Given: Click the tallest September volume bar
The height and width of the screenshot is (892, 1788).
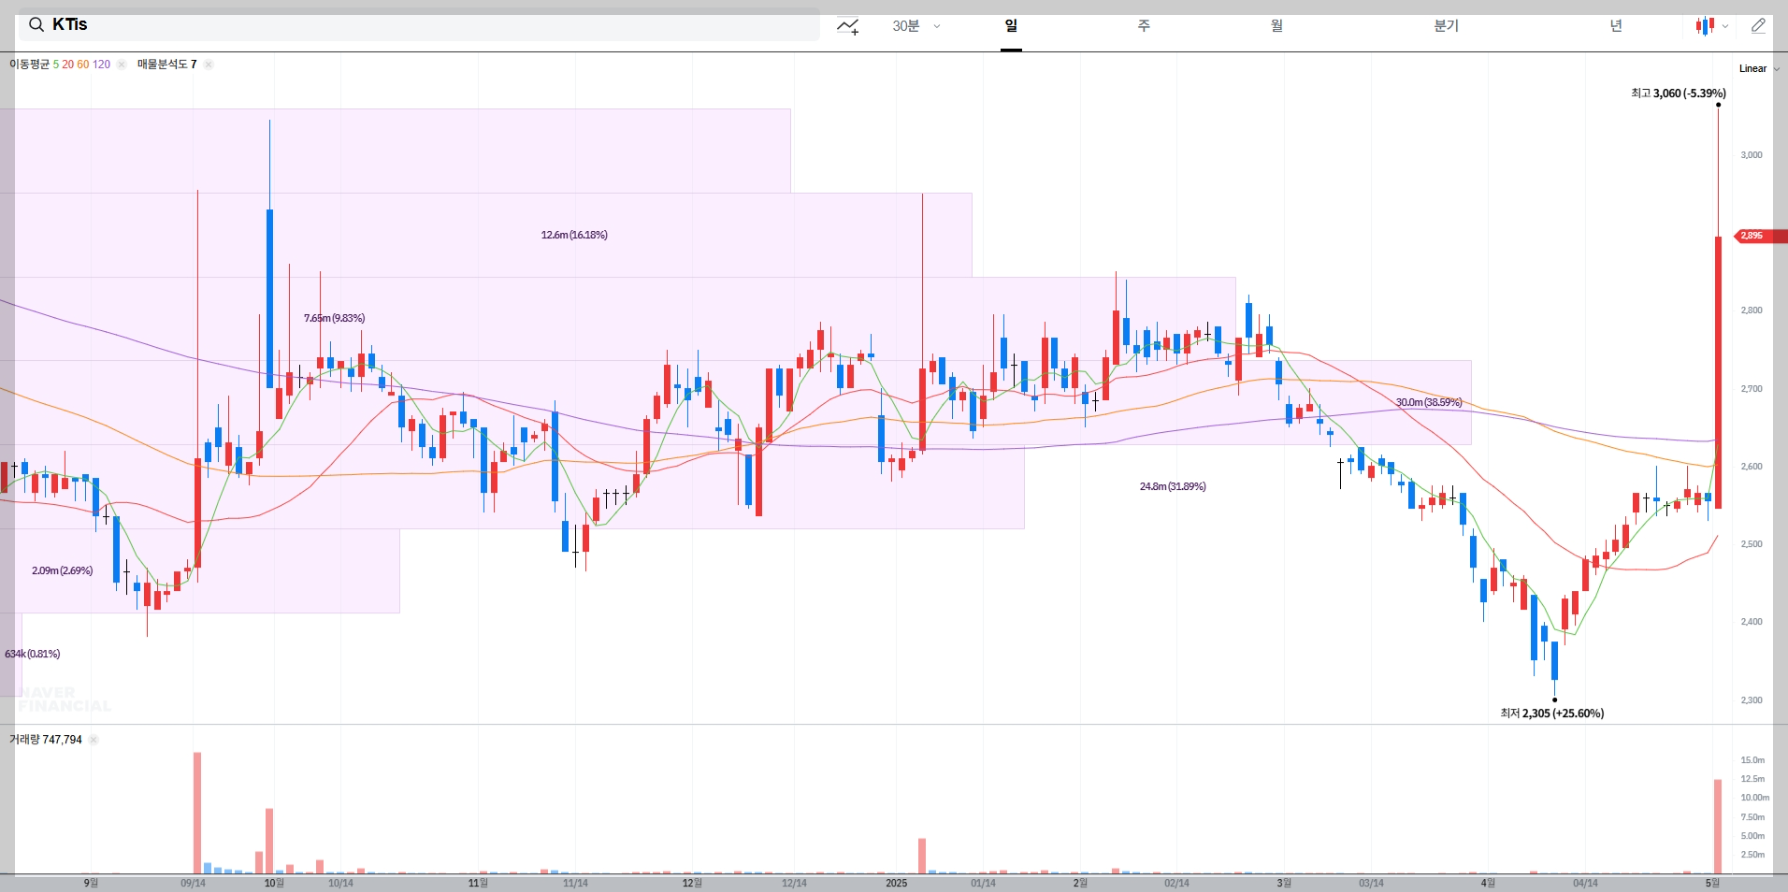Looking at the screenshot, I should [x=197, y=813].
